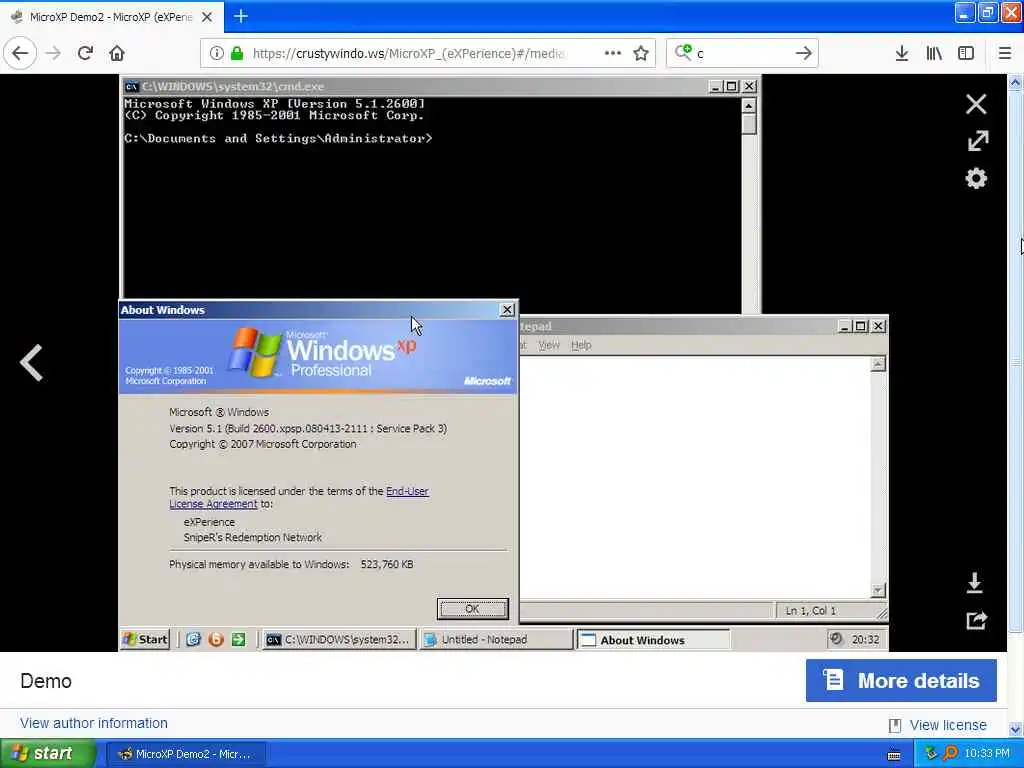Show the previous image in viewer

pos(31,362)
